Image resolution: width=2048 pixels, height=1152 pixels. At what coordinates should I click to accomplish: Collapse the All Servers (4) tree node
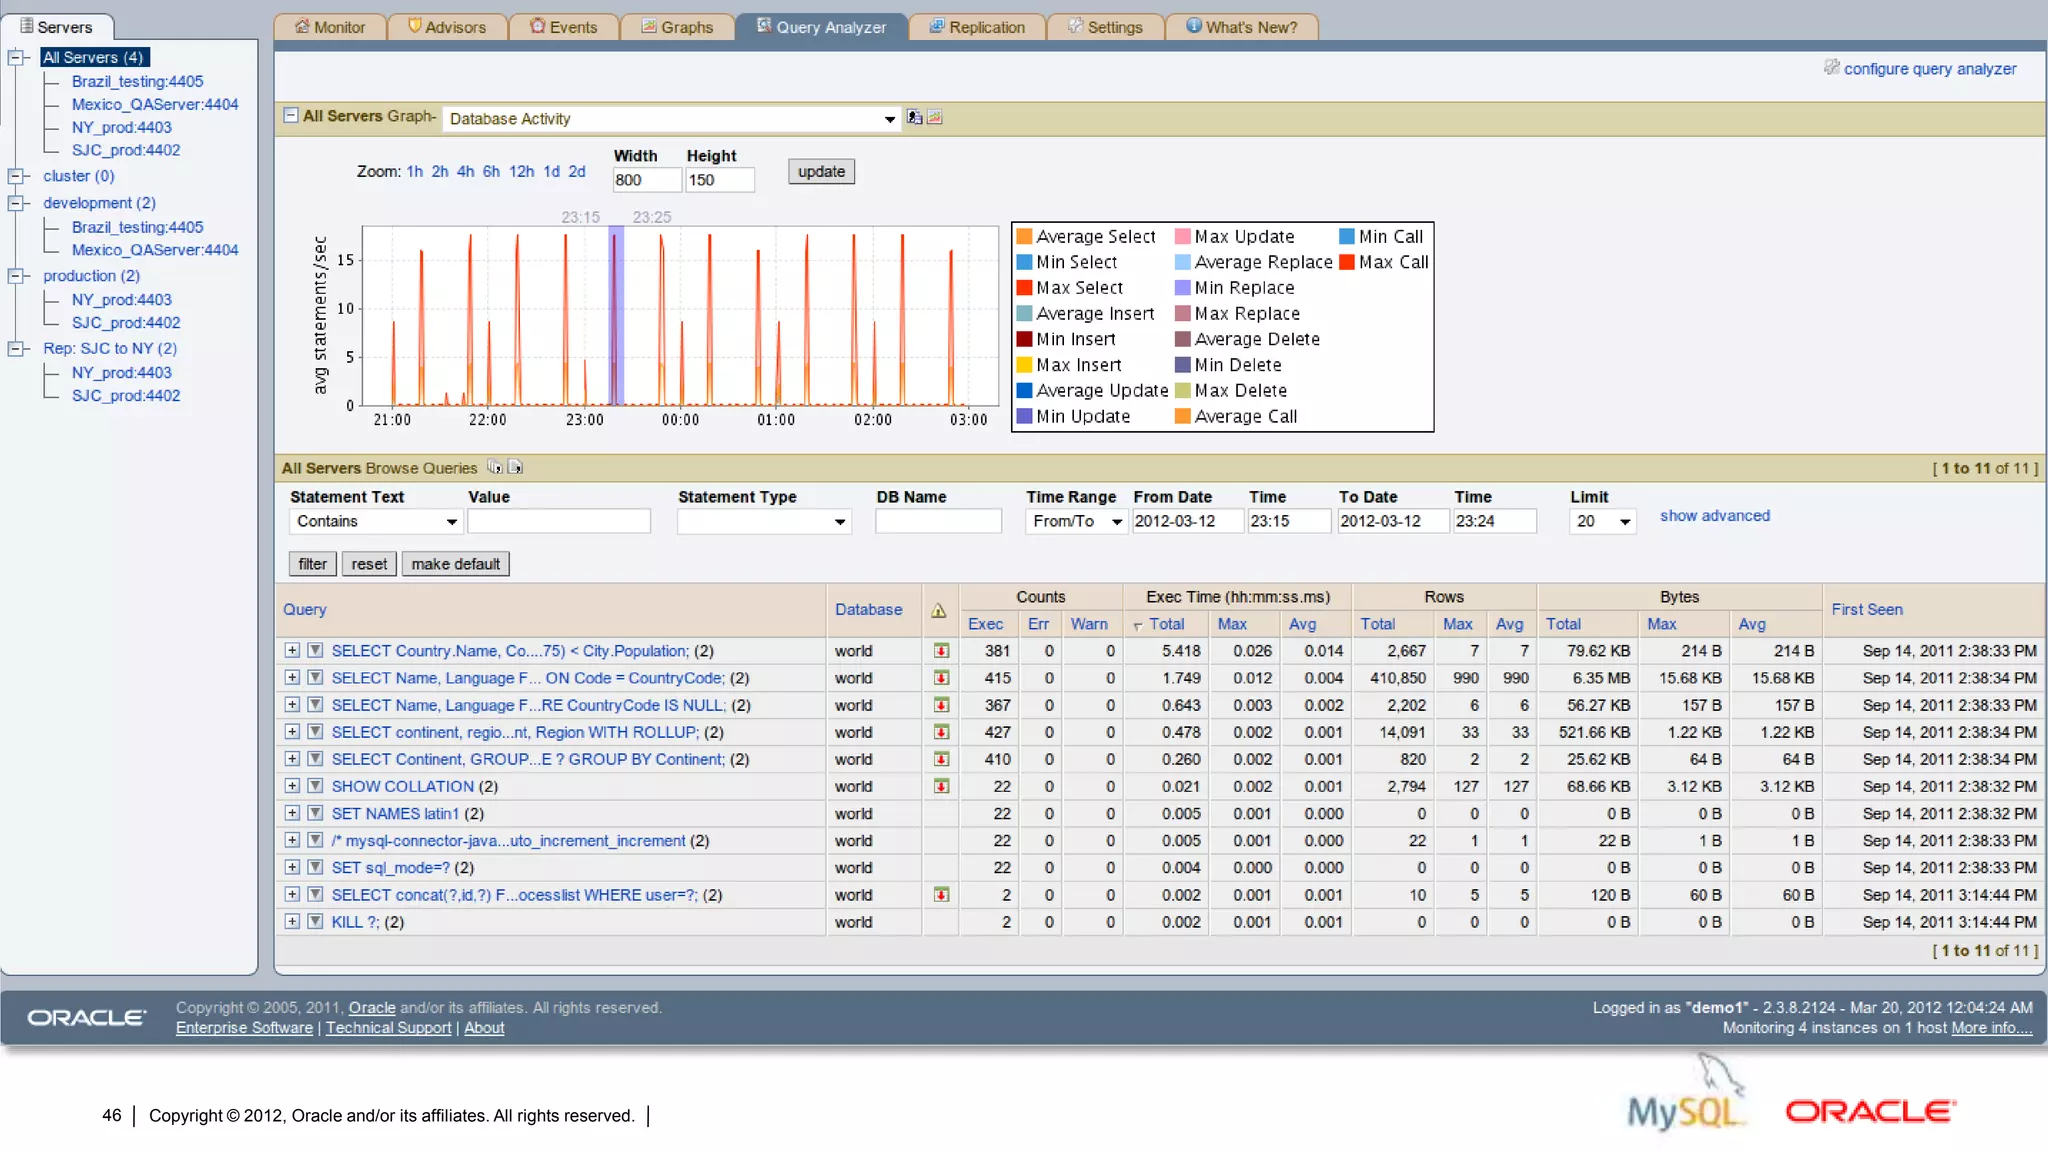(x=17, y=57)
